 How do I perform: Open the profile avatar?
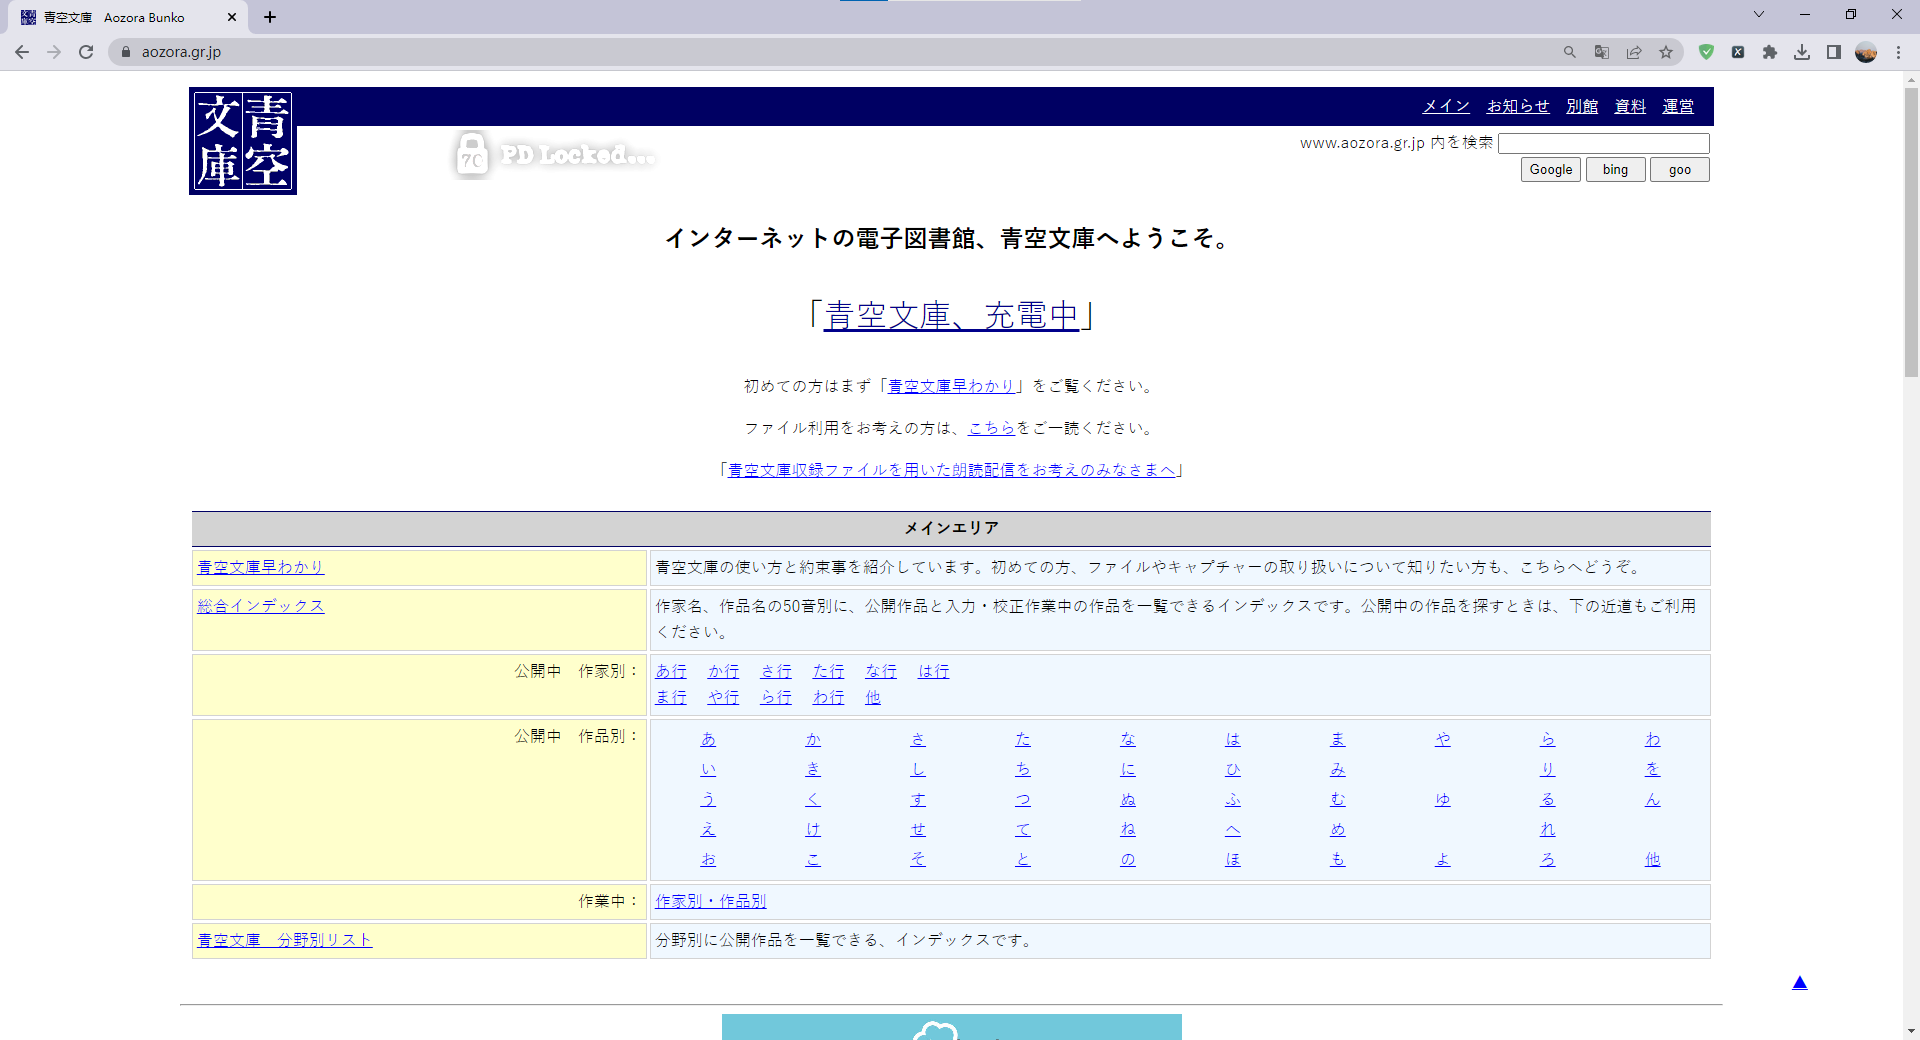pos(1866,52)
